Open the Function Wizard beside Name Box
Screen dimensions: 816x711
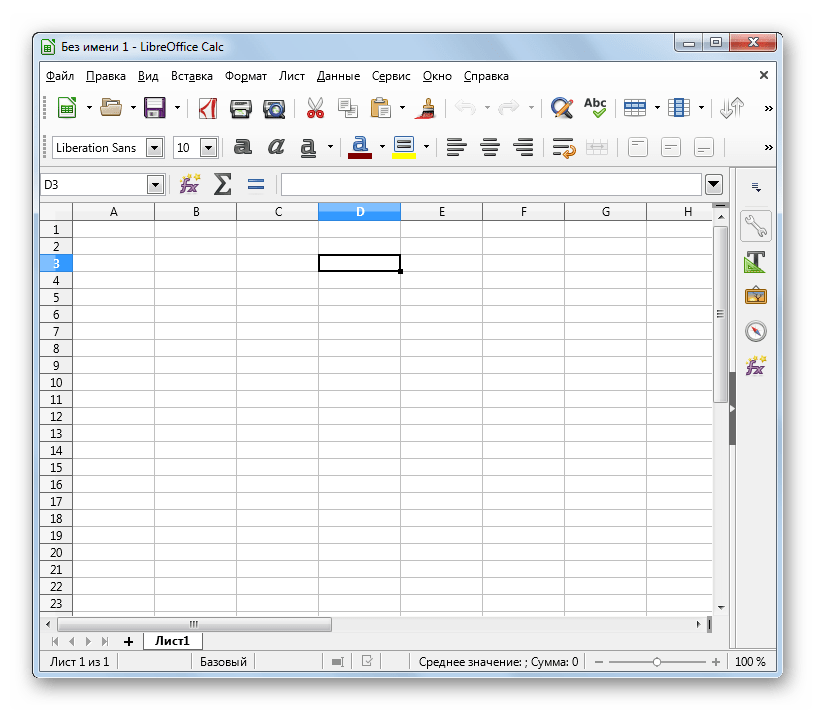pyautogui.click(x=189, y=184)
